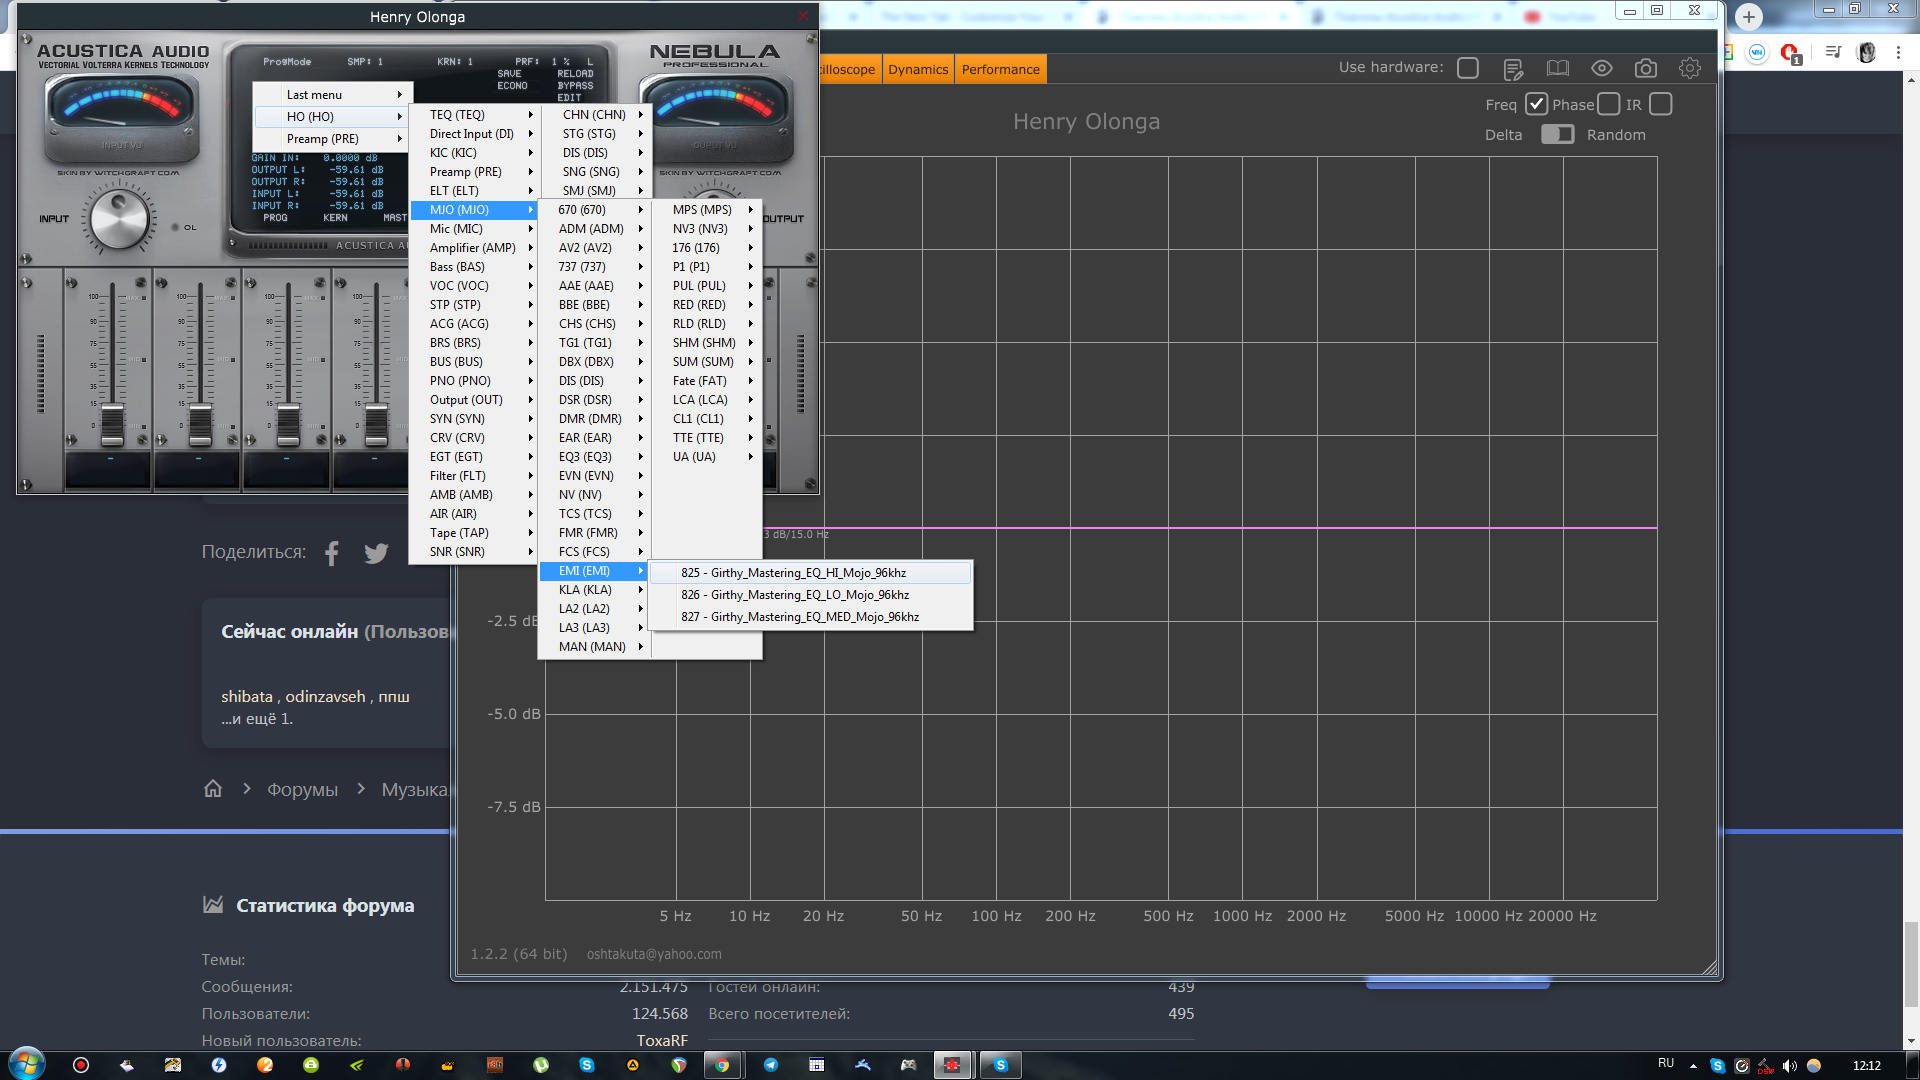Screen dimensions: 1920x1080
Task: Expand the 670 (670) submenu
Action: pos(594,210)
